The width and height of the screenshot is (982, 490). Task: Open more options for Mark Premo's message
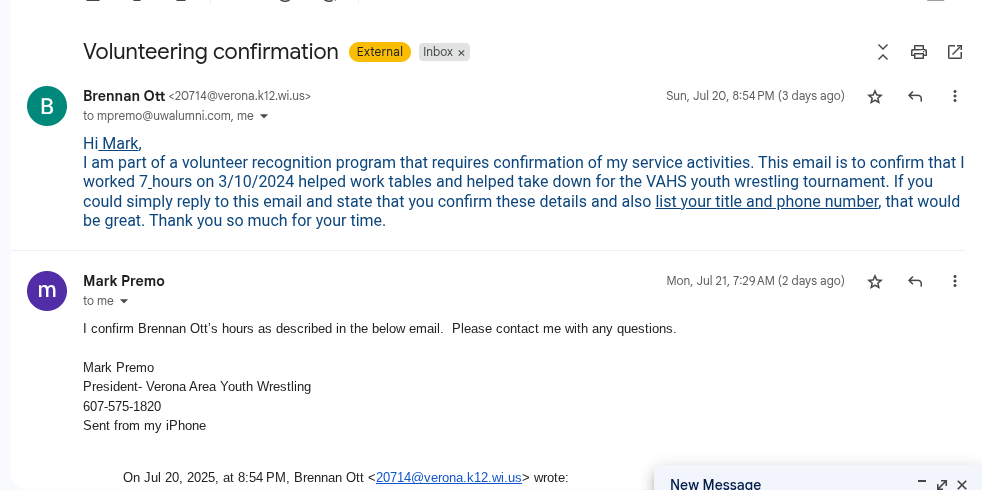(x=954, y=281)
